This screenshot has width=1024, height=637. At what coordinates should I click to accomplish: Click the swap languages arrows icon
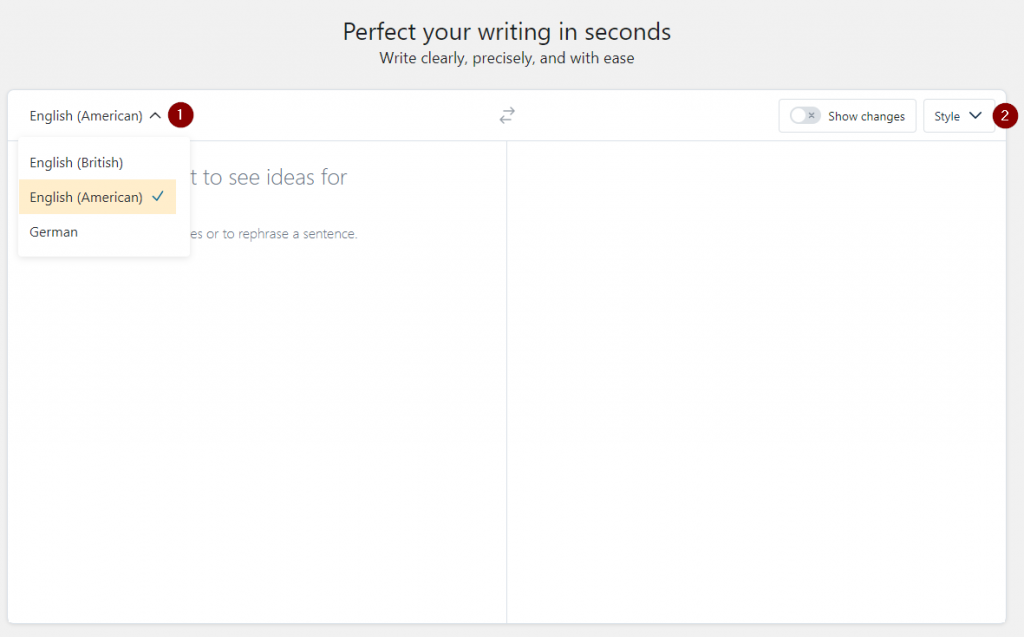pyautogui.click(x=507, y=115)
